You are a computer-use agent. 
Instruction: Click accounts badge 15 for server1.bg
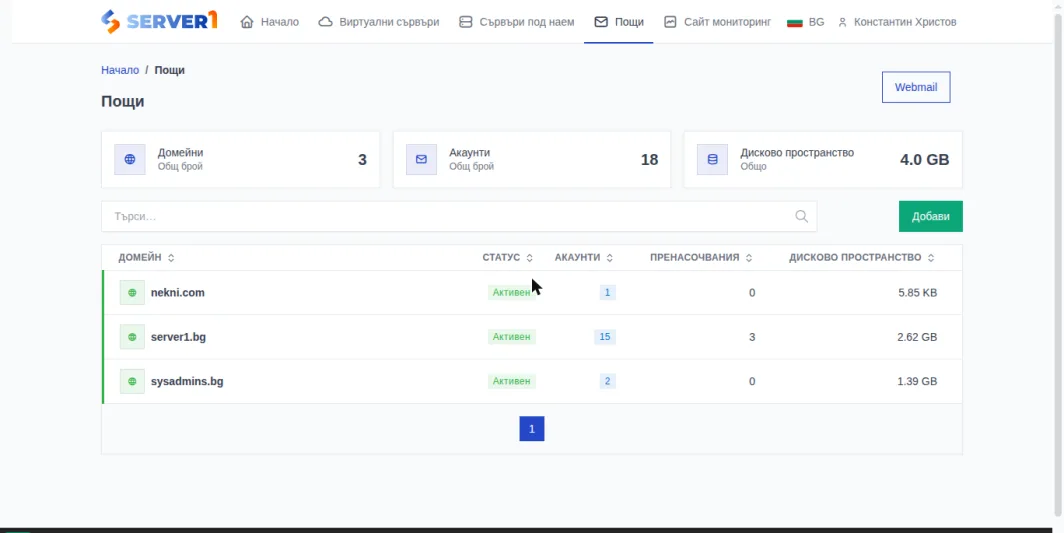point(605,337)
